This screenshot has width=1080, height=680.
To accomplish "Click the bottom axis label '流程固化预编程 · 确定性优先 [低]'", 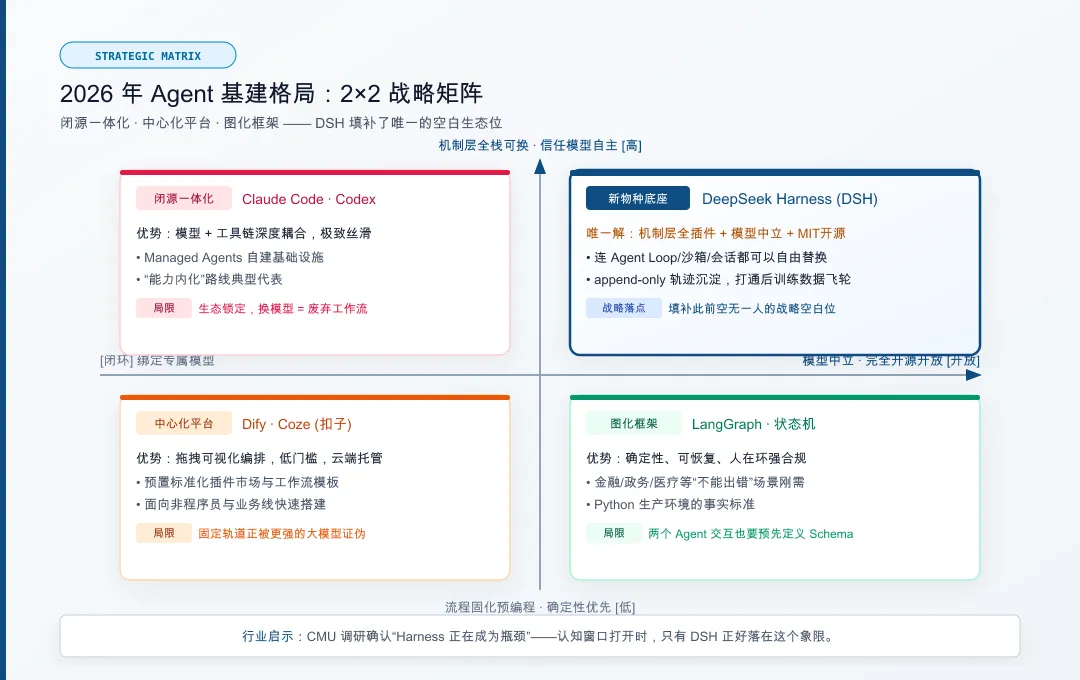I will pos(540,607).
